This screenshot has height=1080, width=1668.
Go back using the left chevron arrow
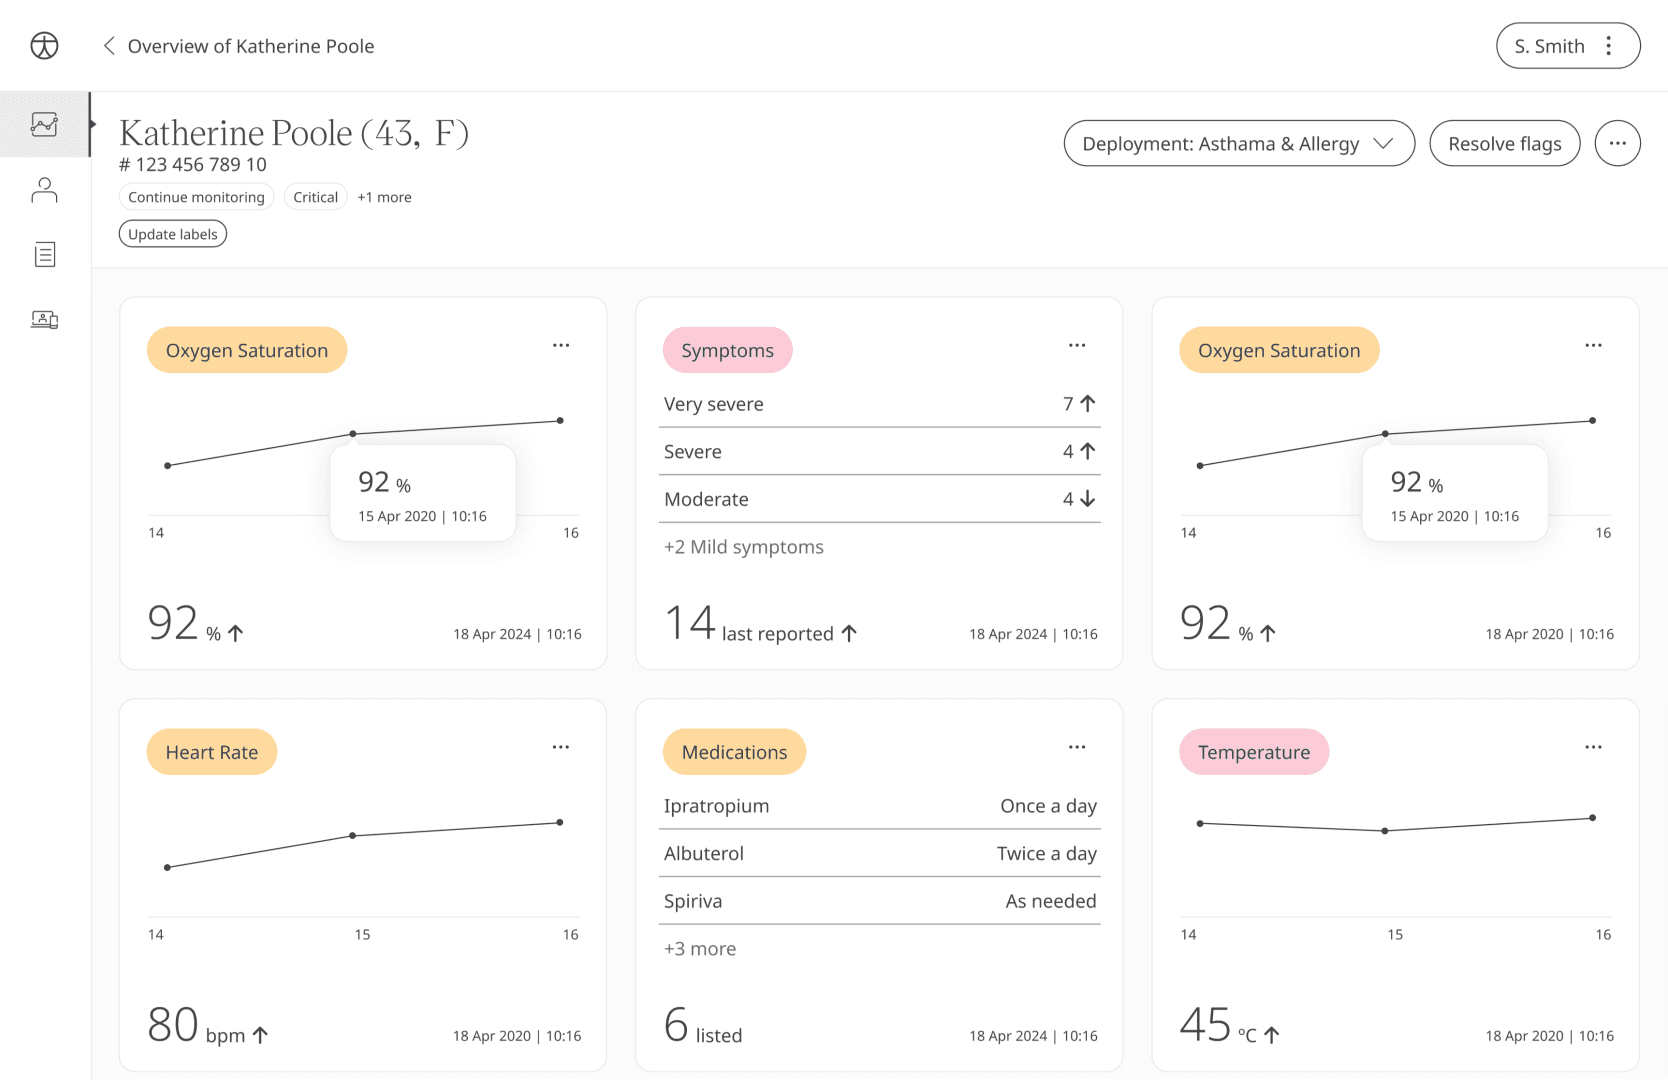(x=109, y=46)
